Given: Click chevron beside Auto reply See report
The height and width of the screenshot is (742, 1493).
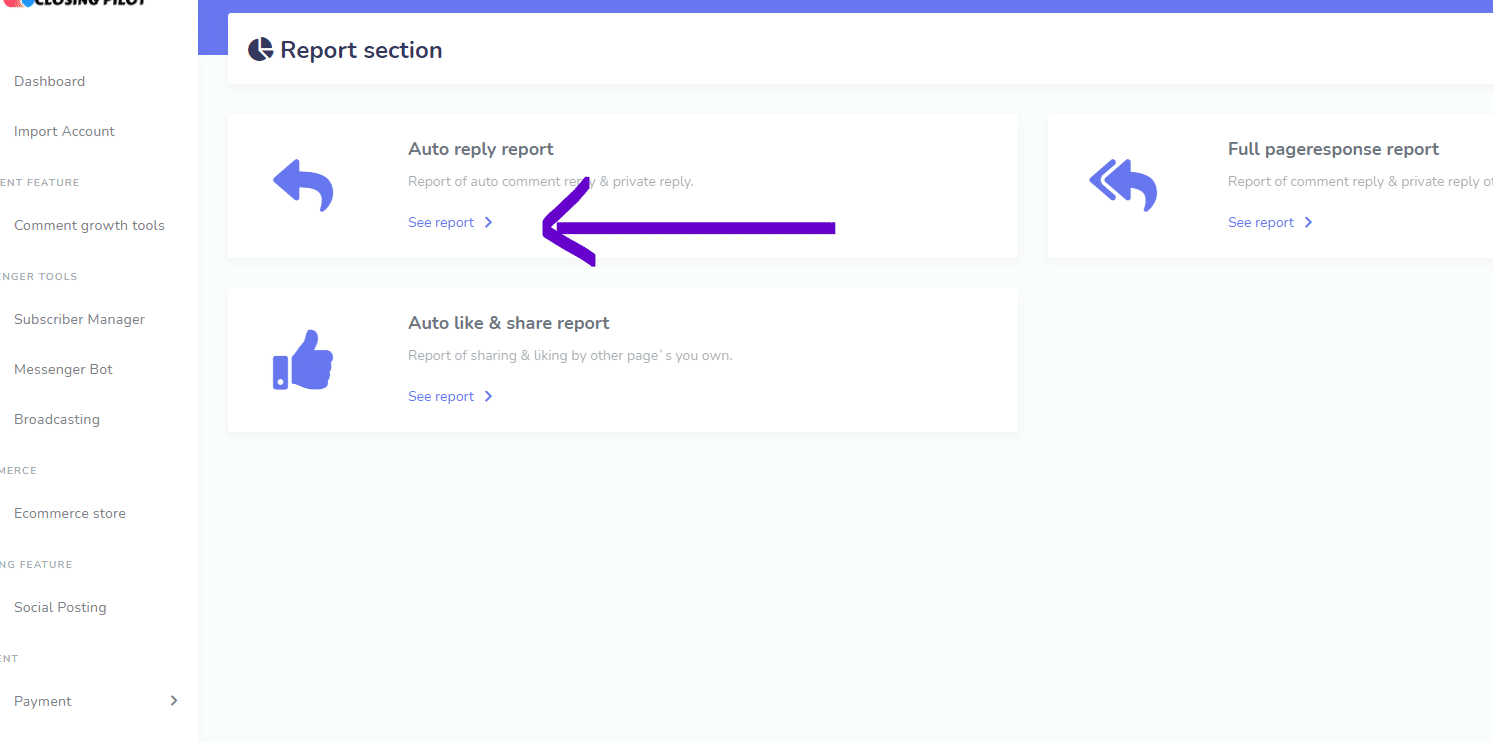Looking at the screenshot, I should (489, 223).
